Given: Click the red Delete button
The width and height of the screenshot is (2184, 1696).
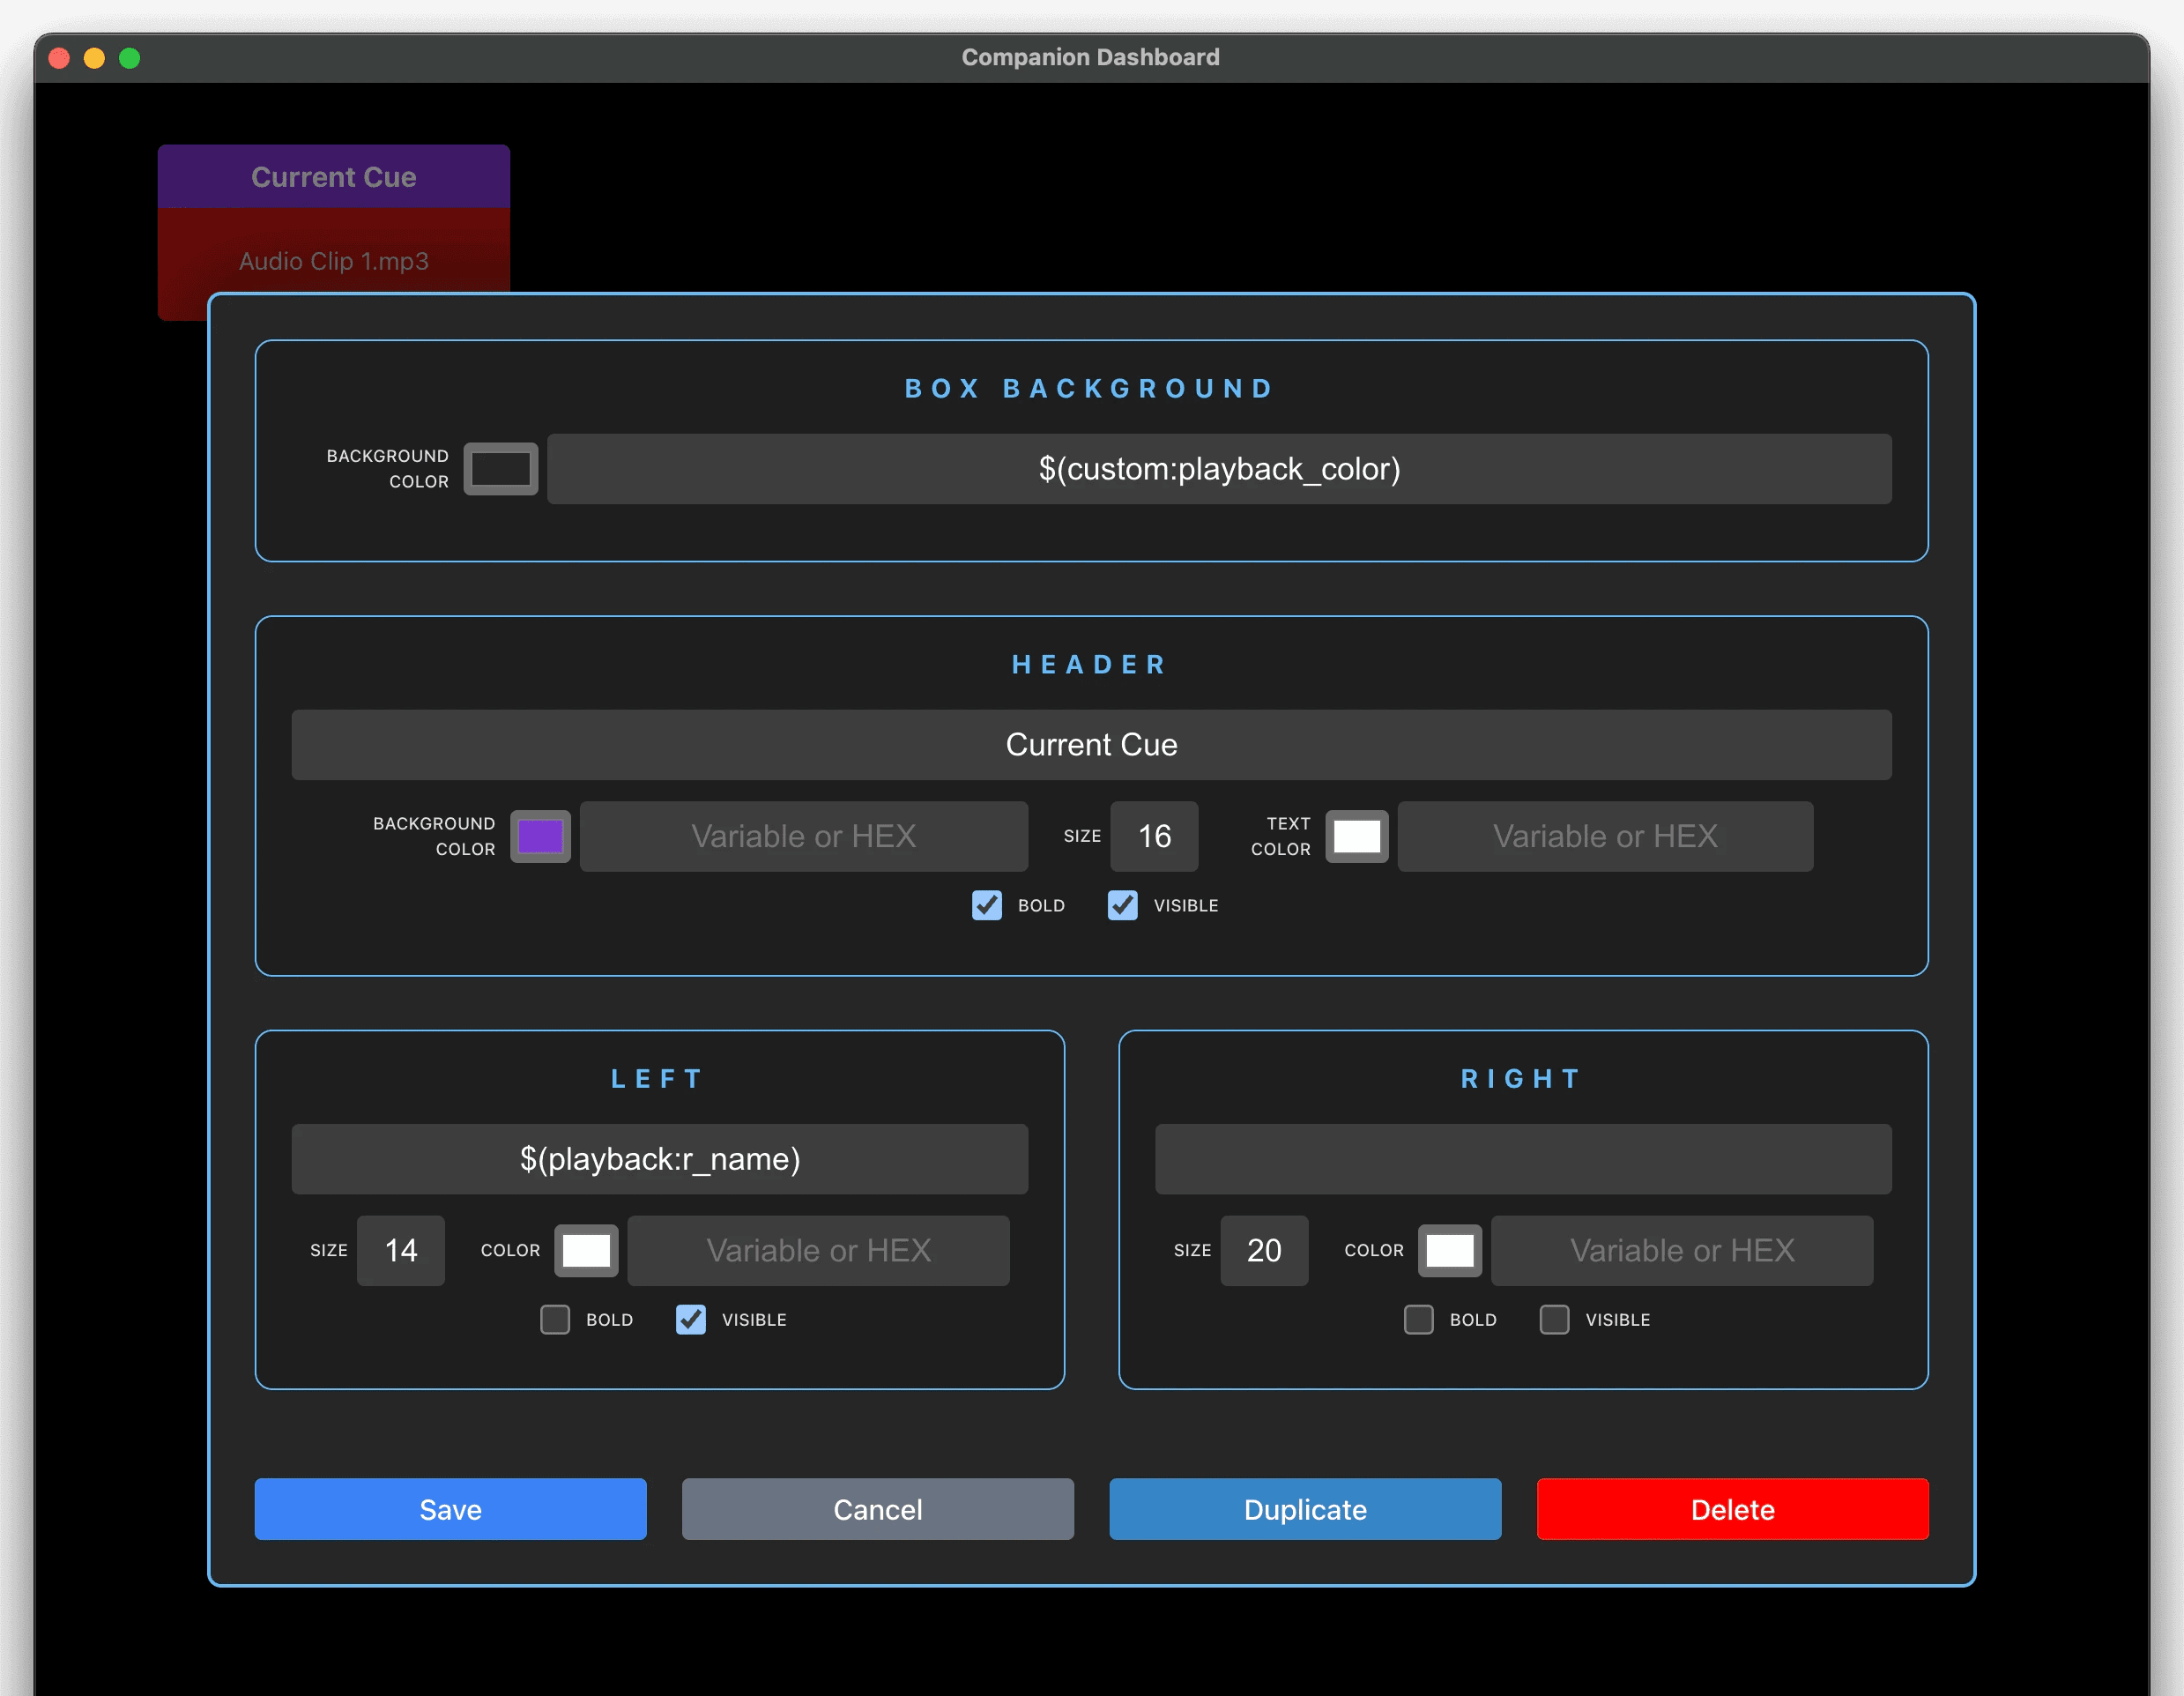Looking at the screenshot, I should point(1732,1509).
